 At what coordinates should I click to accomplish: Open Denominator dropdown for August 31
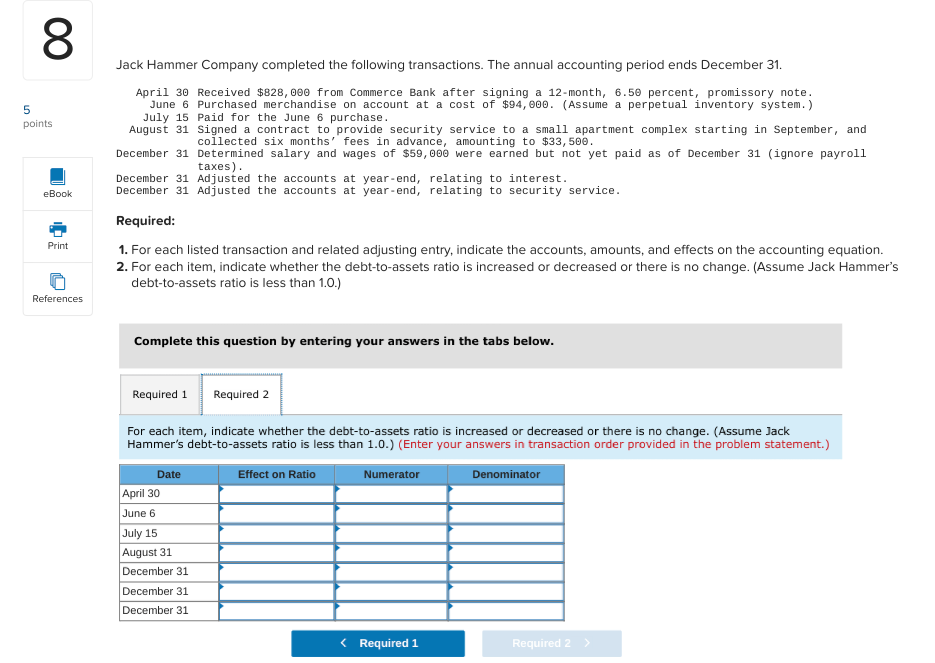click(x=506, y=553)
